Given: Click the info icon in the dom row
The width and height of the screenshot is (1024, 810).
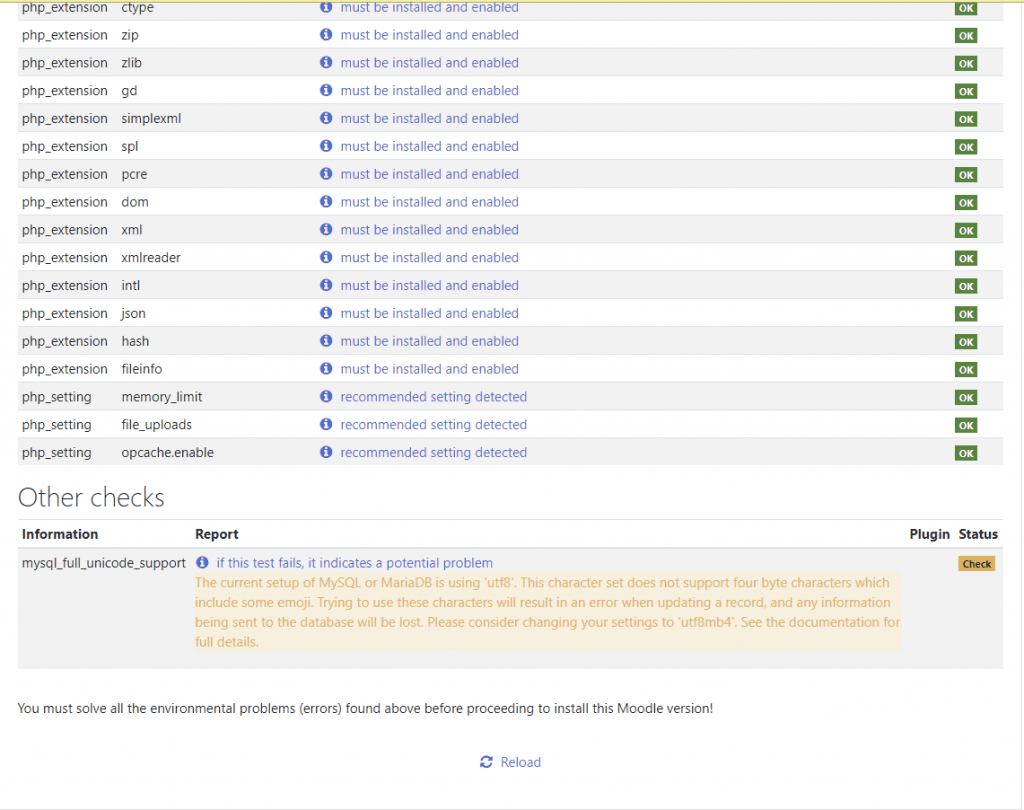Looking at the screenshot, I should pyautogui.click(x=326, y=202).
